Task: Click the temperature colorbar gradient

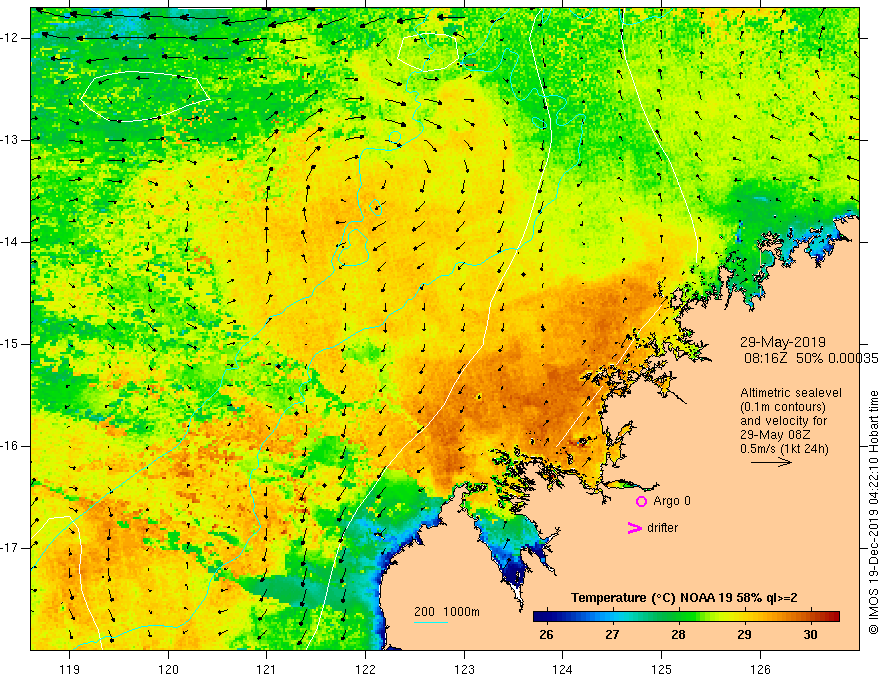Action: [686, 617]
